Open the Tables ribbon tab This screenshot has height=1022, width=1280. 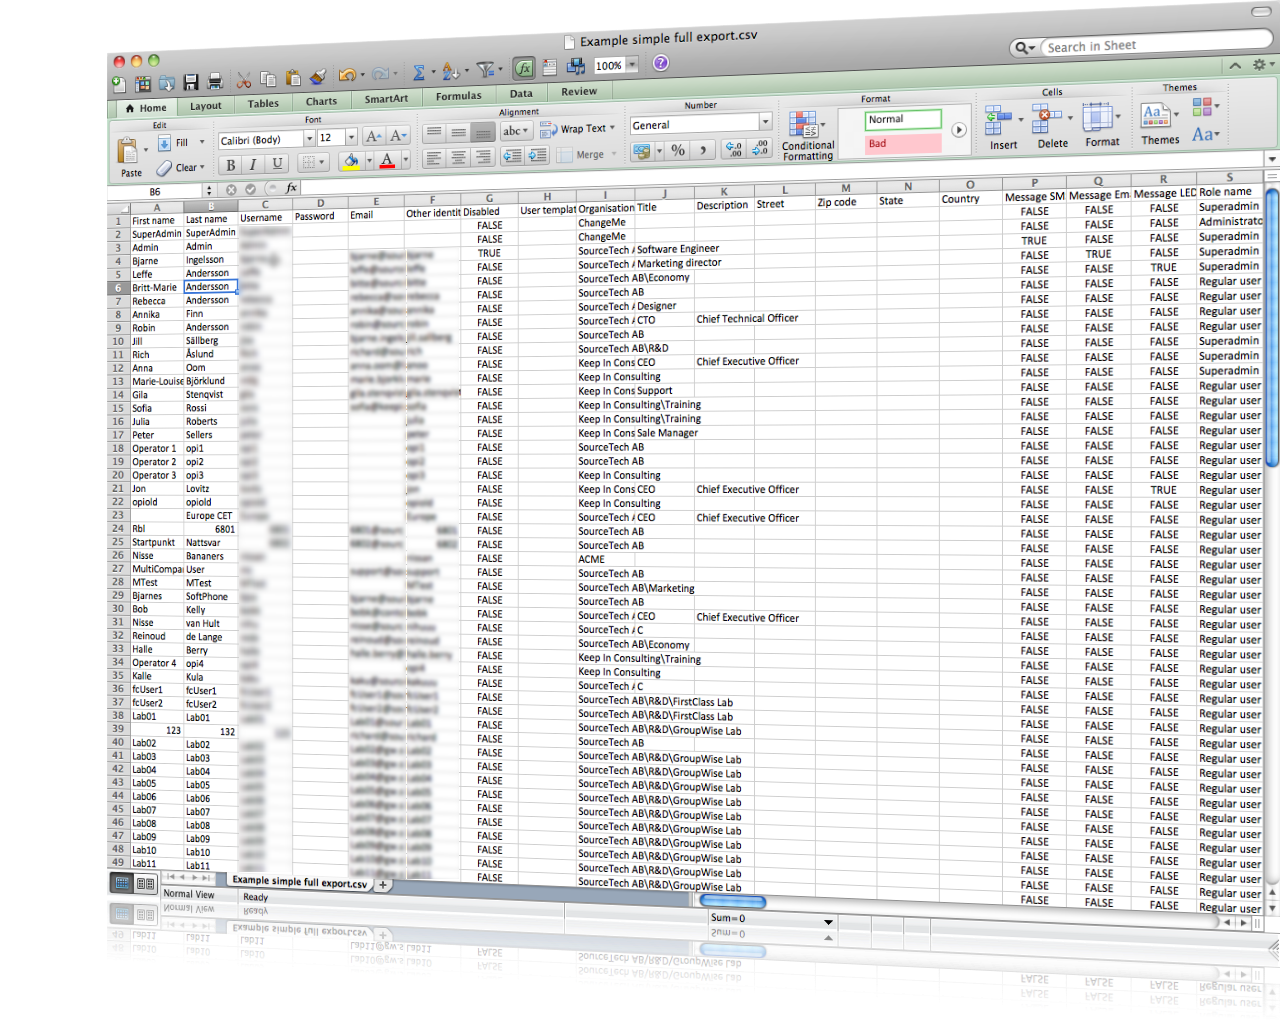tap(264, 104)
